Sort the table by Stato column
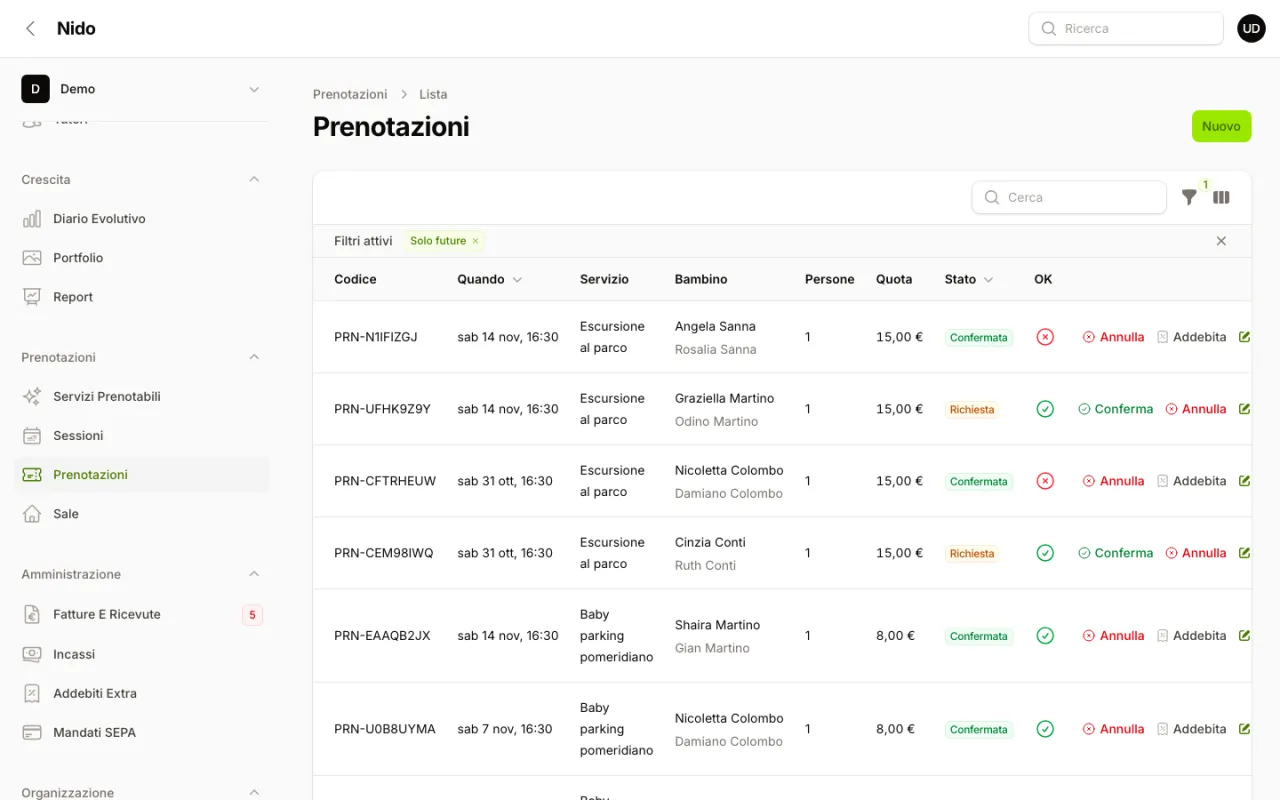 pos(969,279)
